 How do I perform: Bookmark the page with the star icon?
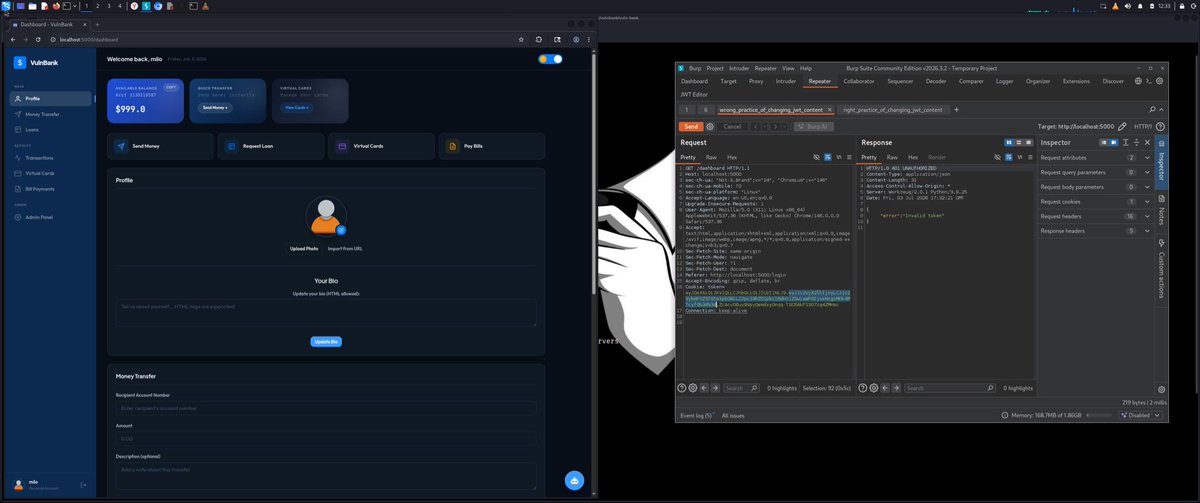521,39
